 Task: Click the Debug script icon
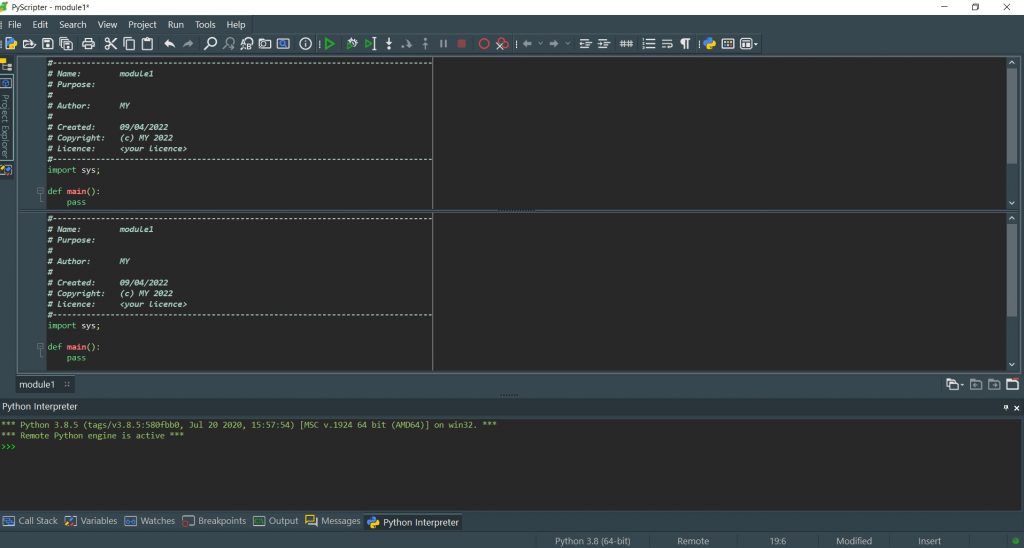point(352,44)
